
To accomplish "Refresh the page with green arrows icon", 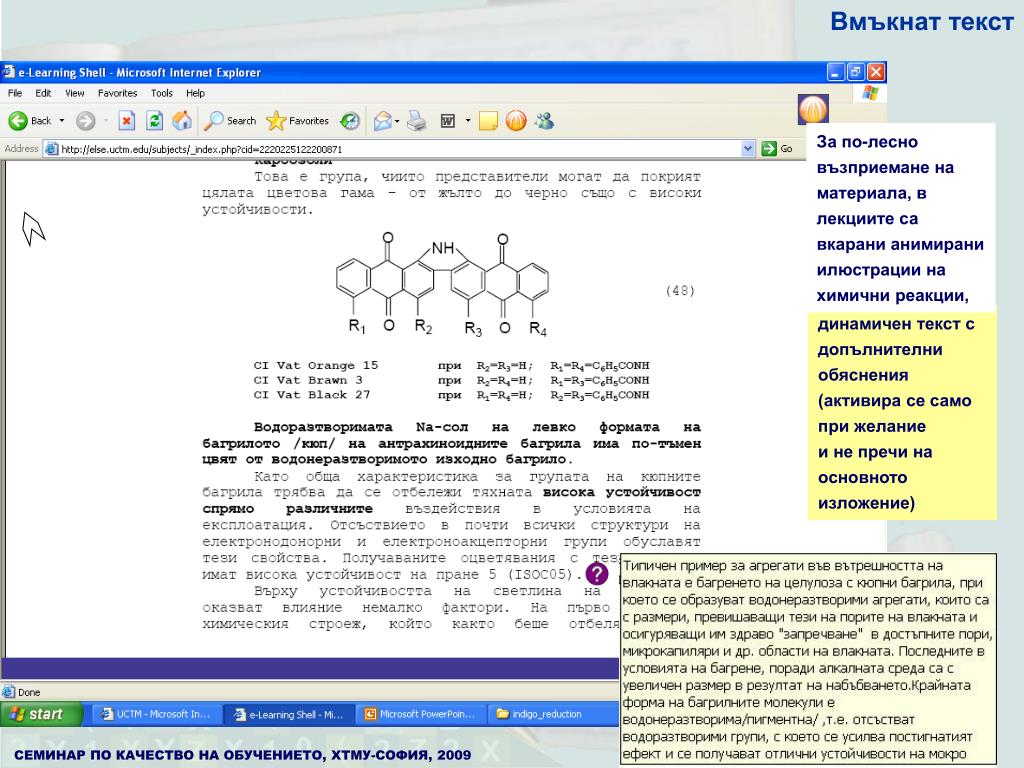I will 155,121.
